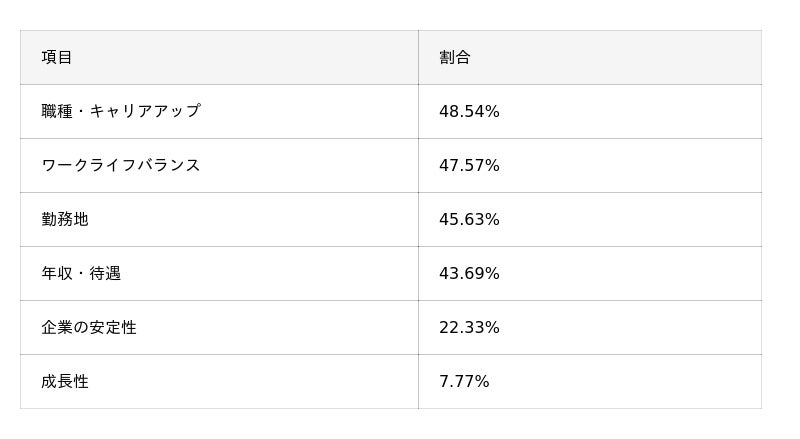Select the ワークライフバランス cell
The height and width of the screenshot is (439, 800).
pyautogui.click(x=121, y=165)
